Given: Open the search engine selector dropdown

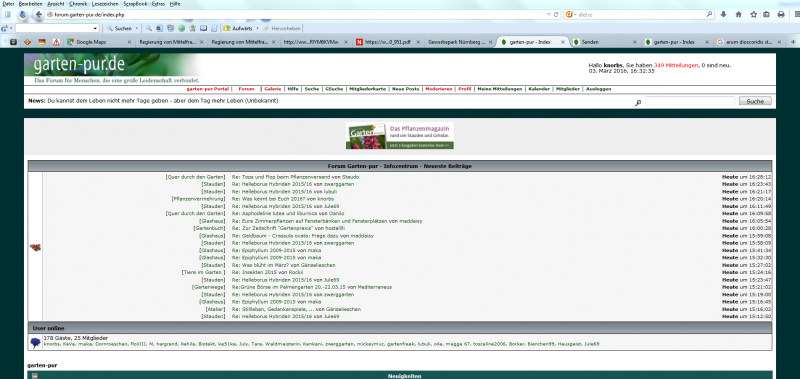Looking at the screenshot, I should coord(571,15).
